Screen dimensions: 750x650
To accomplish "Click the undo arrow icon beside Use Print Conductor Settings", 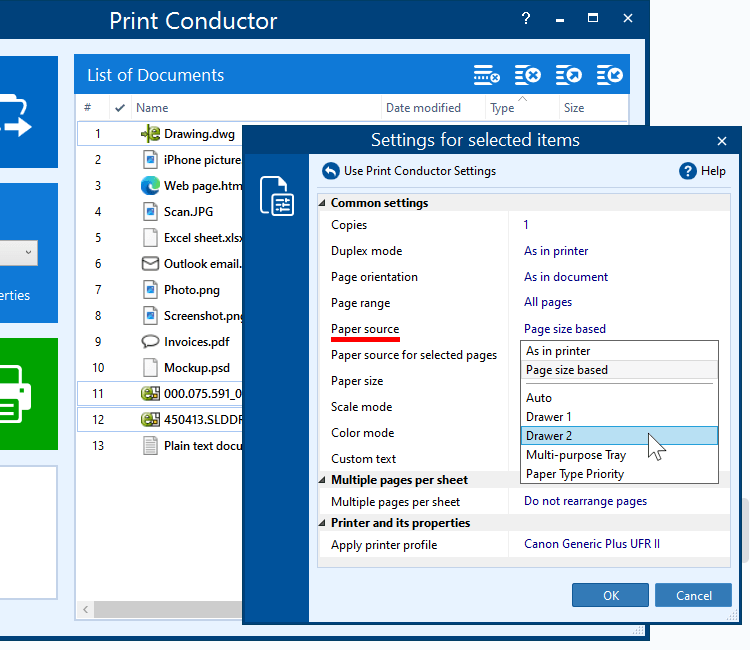I will coord(331,171).
